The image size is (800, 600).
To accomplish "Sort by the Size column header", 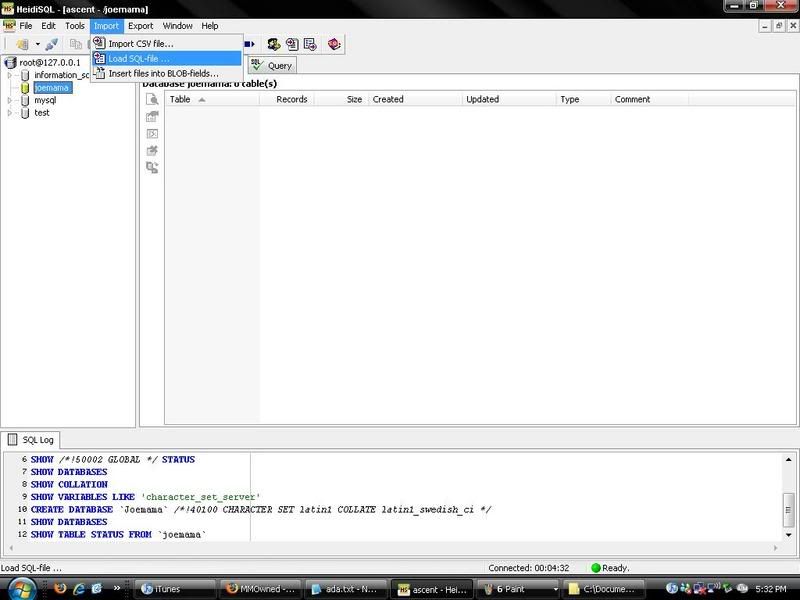I will point(341,99).
